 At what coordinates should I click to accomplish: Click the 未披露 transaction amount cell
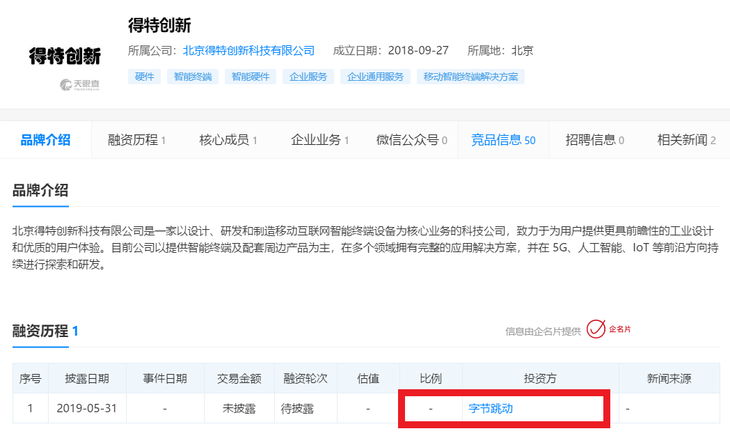tap(239, 408)
